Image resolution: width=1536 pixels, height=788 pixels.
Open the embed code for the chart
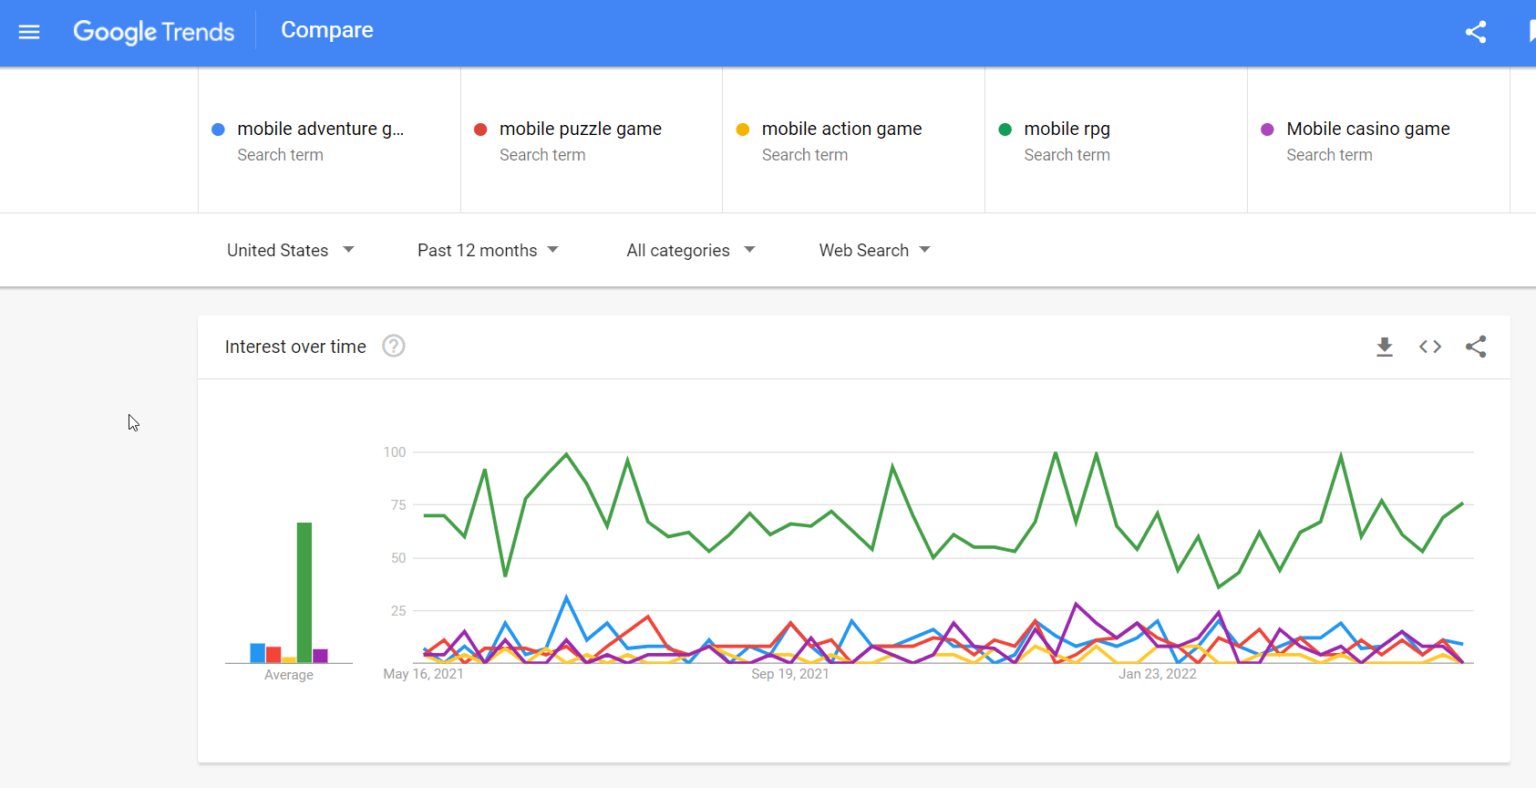pos(1430,347)
